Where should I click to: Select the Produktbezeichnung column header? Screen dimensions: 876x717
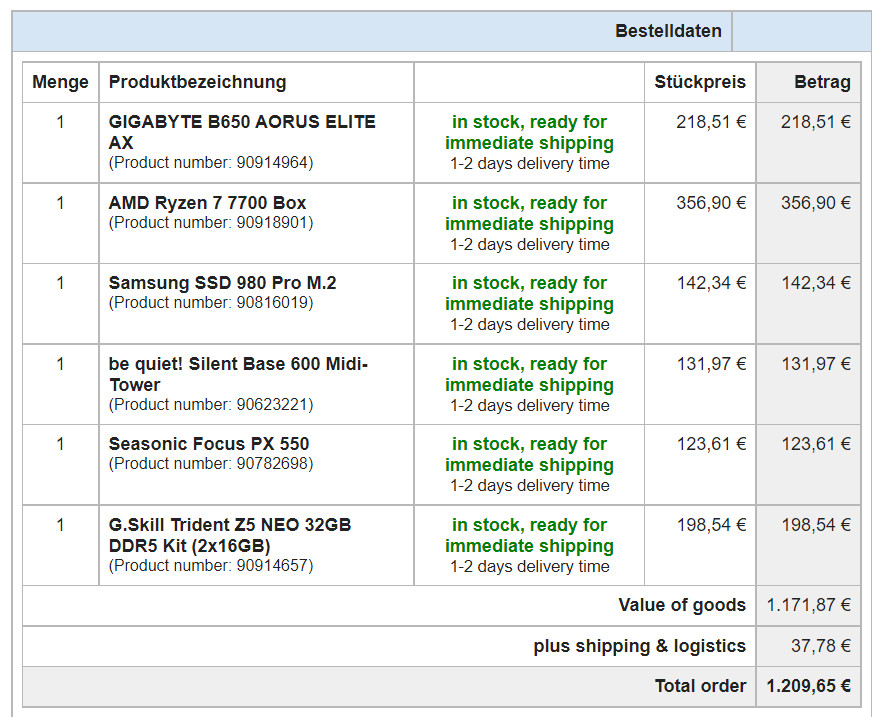pyautogui.click(x=197, y=82)
